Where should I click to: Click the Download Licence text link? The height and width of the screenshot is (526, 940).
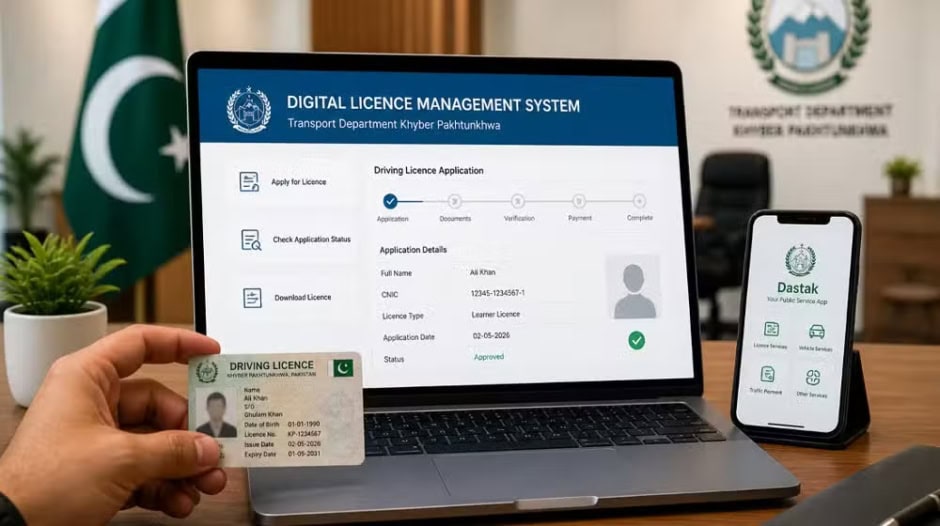click(303, 297)
